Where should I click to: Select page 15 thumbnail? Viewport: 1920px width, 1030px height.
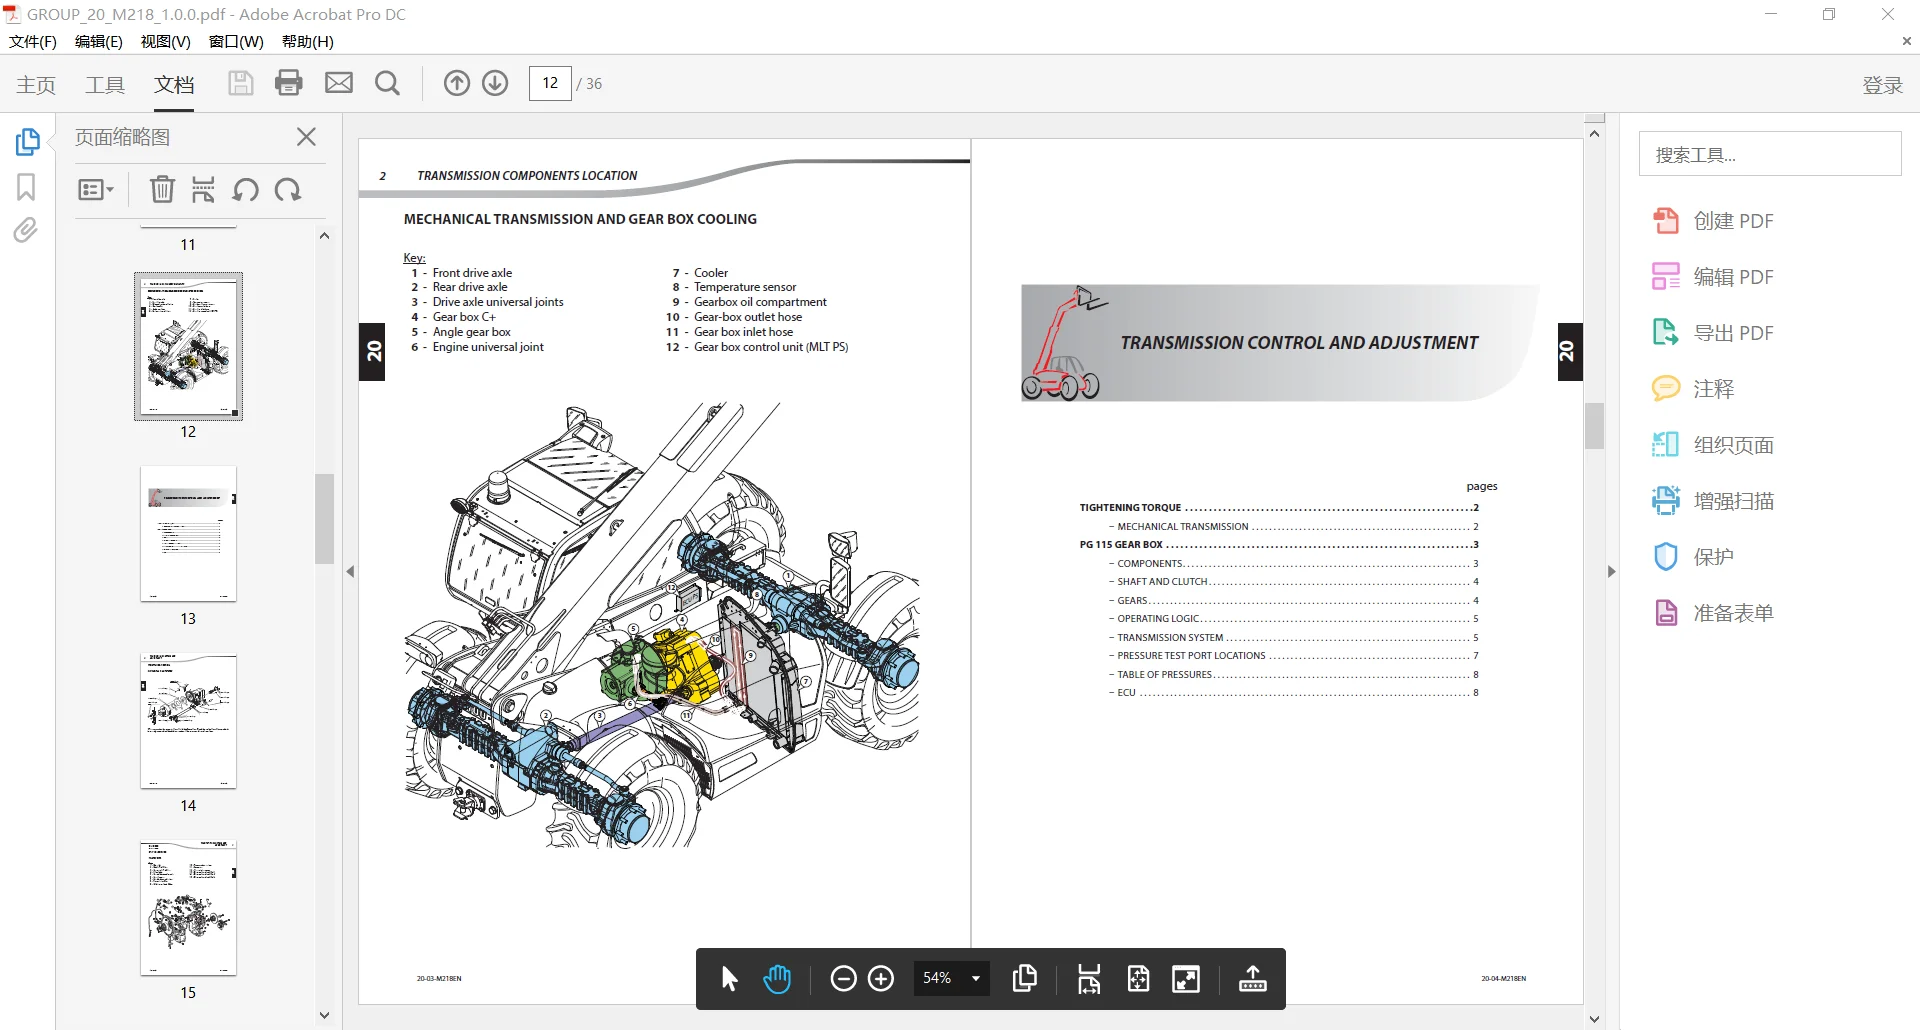[188, 908]
